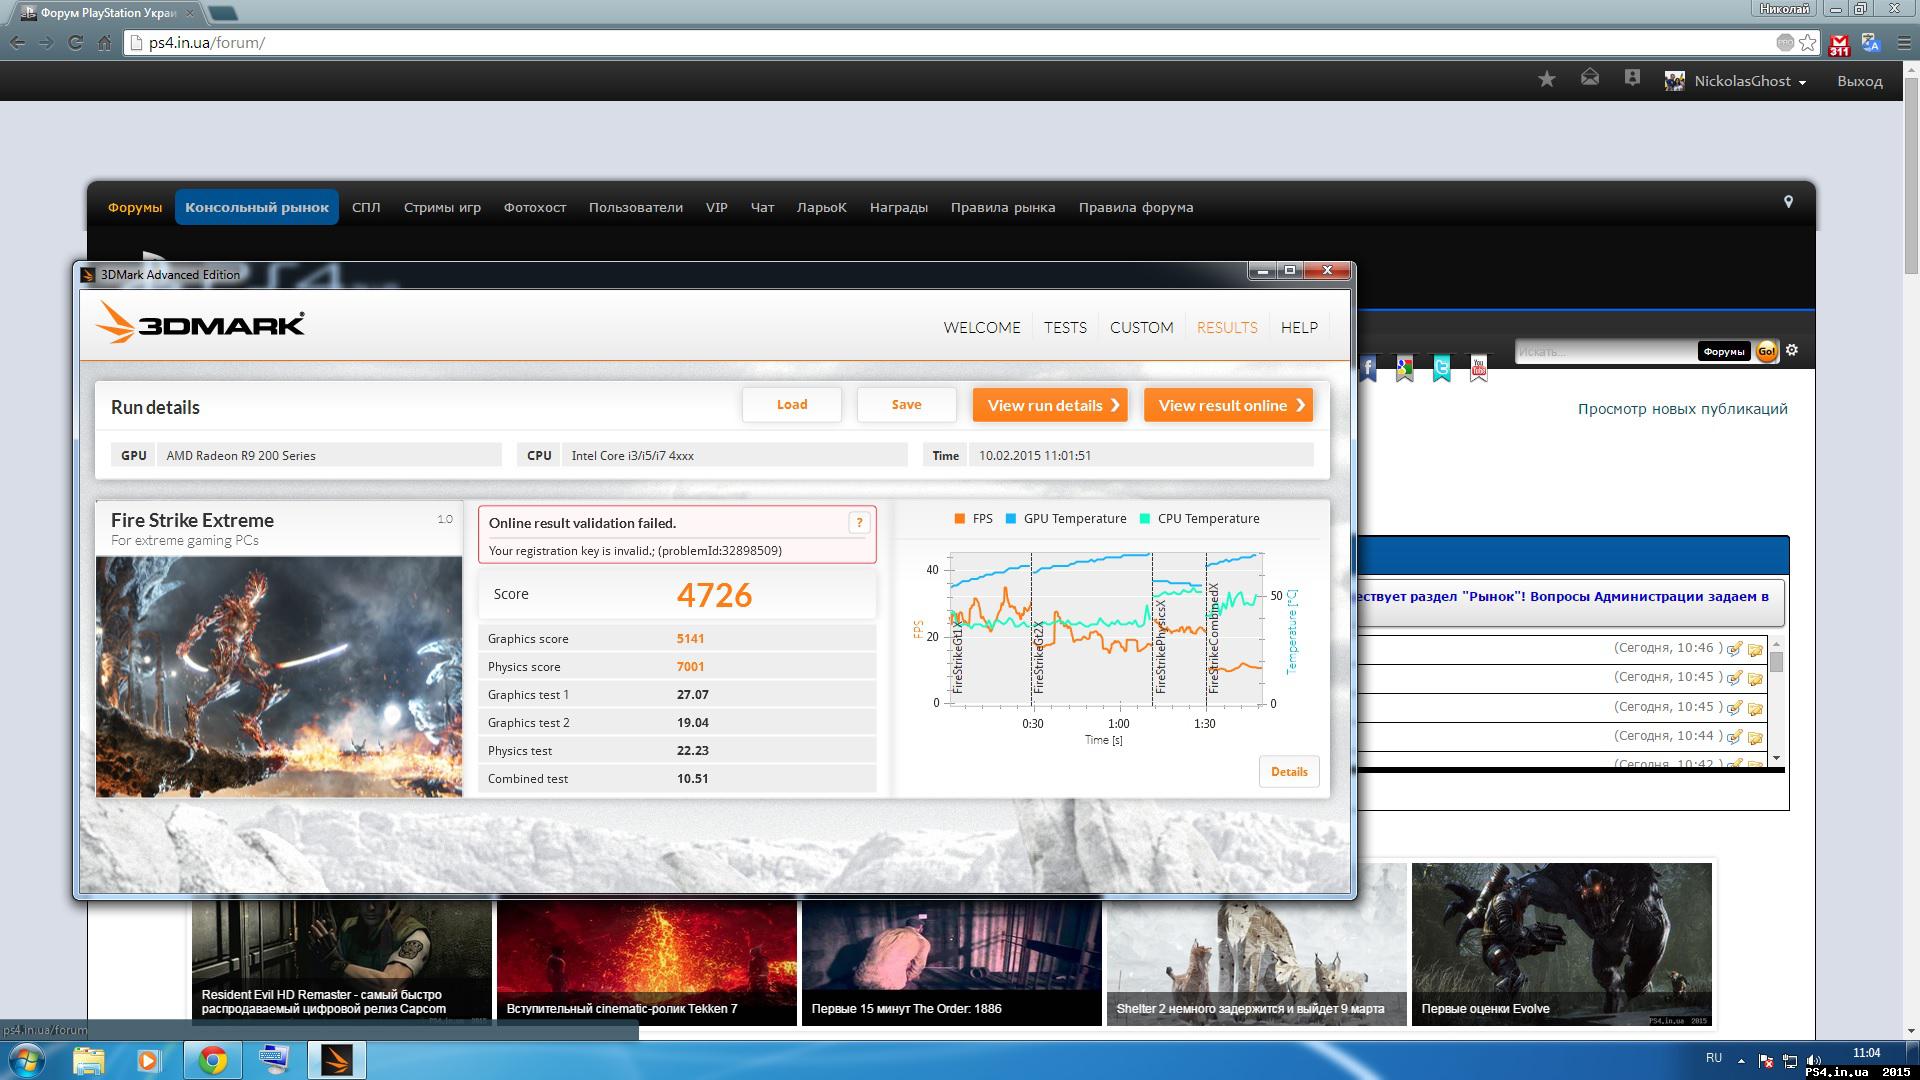Open Просмотр новых публикаций link
Image resolution: width=1920 pixels, height=1080 pixels.
1682,408
